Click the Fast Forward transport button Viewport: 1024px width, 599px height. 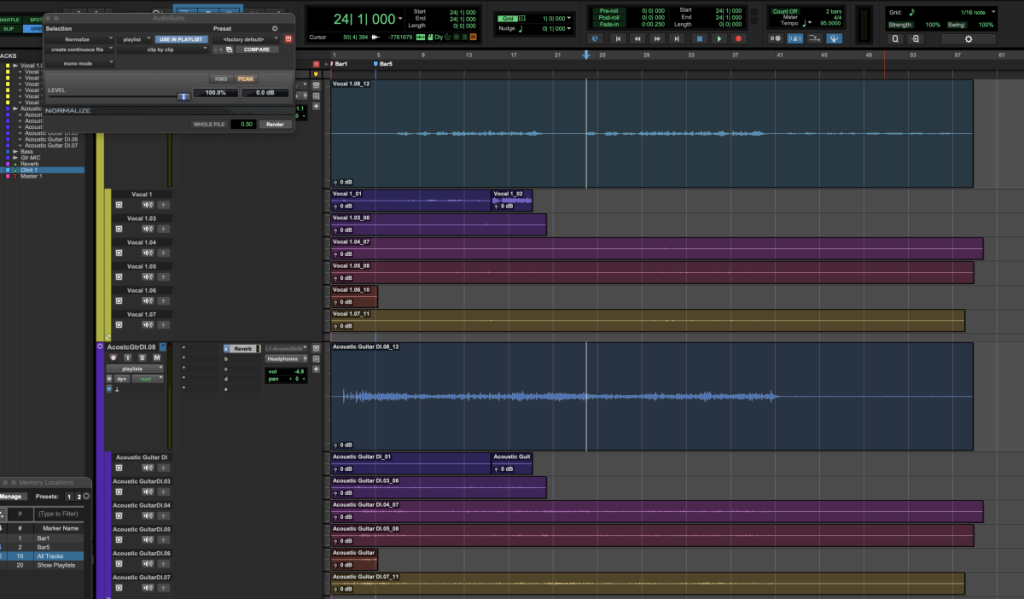click(x=659, y=39)
